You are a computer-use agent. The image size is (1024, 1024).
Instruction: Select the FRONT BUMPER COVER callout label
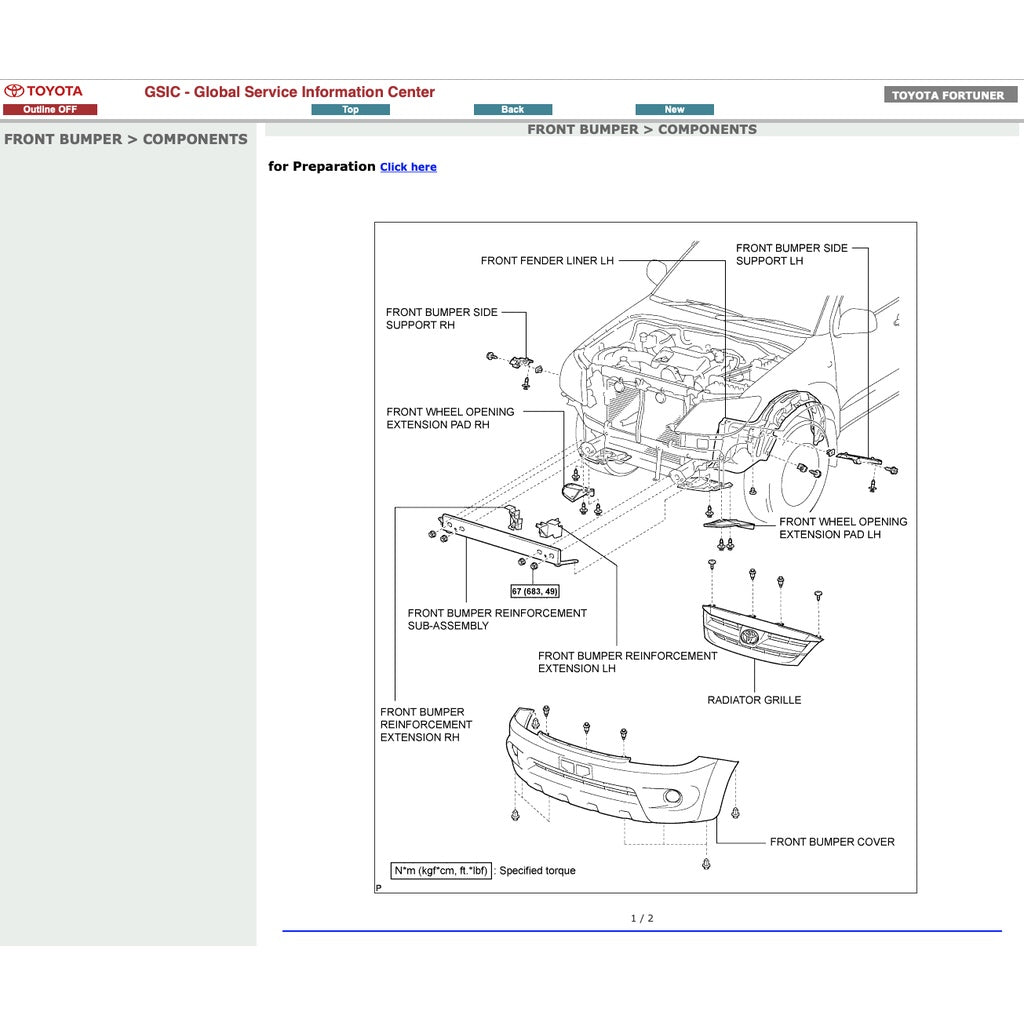pyautogui.click(x=832, y=841)
